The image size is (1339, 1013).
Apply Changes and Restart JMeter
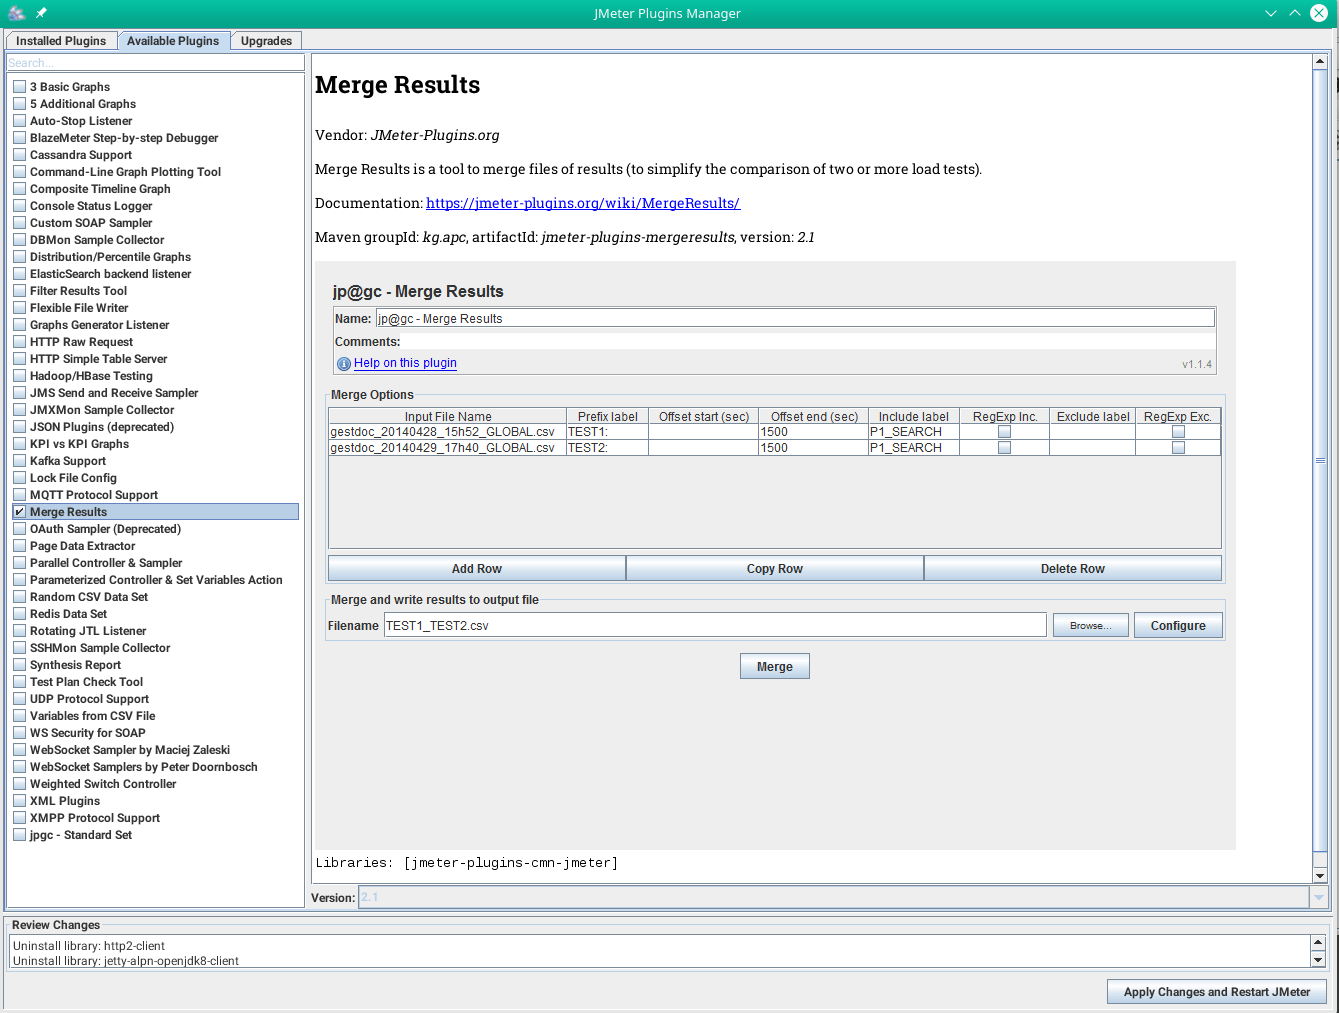[1217, 992]
